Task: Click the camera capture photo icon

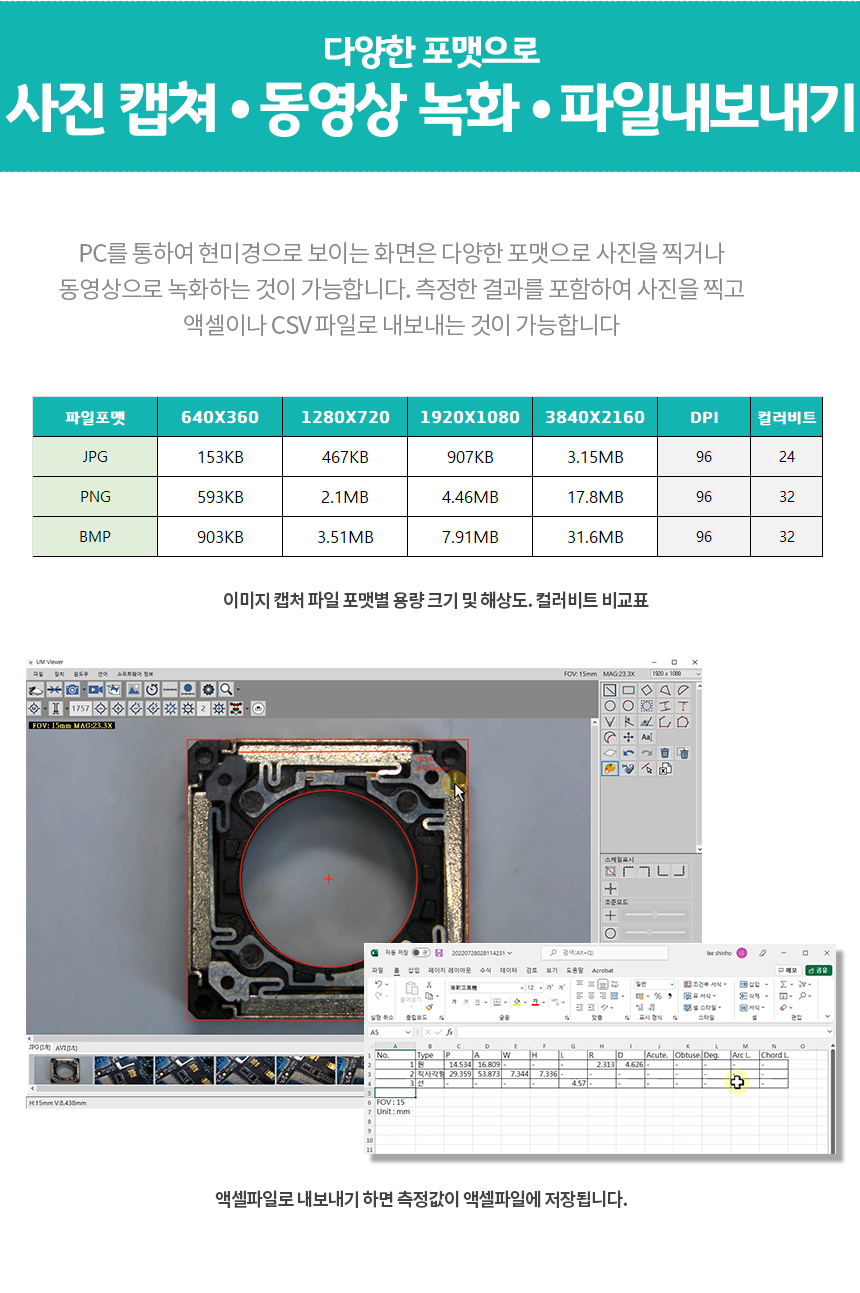Action: point(73,690)
